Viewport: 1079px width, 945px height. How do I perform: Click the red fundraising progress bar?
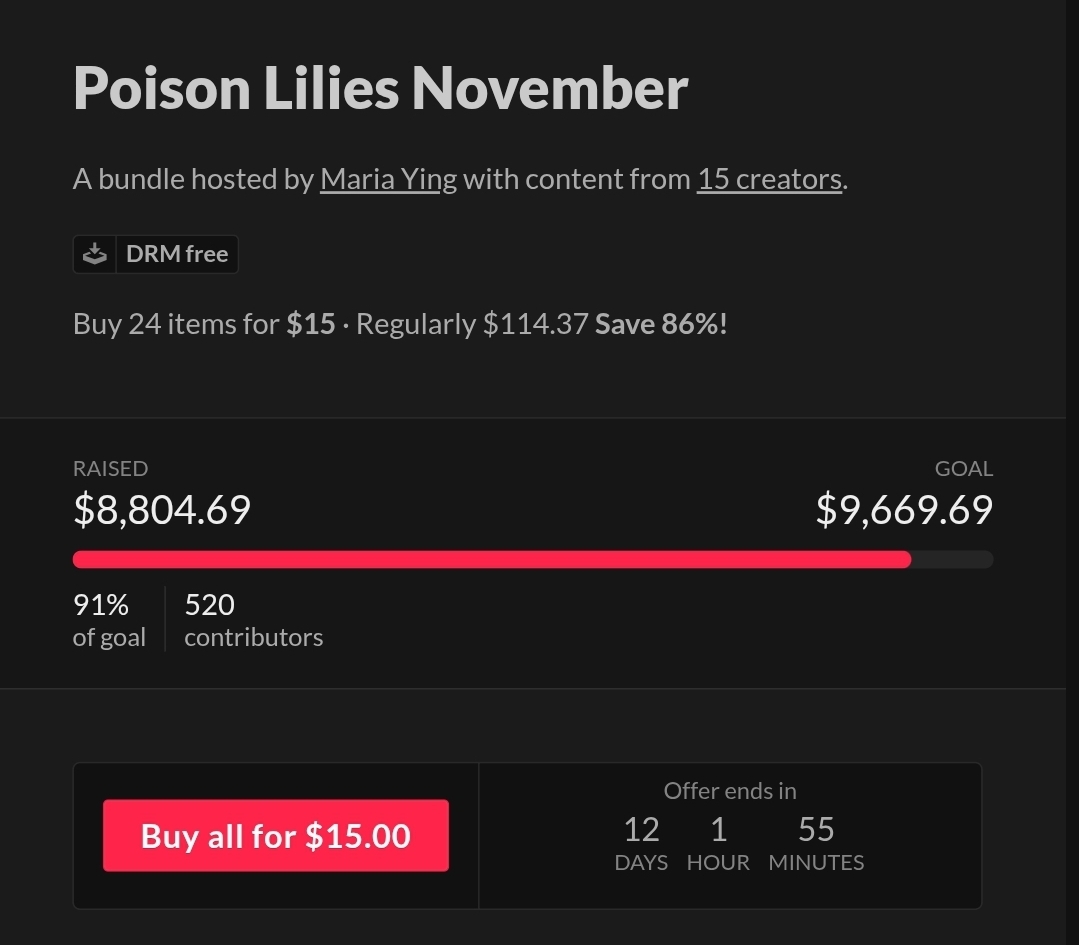click(x=490, y=559)
